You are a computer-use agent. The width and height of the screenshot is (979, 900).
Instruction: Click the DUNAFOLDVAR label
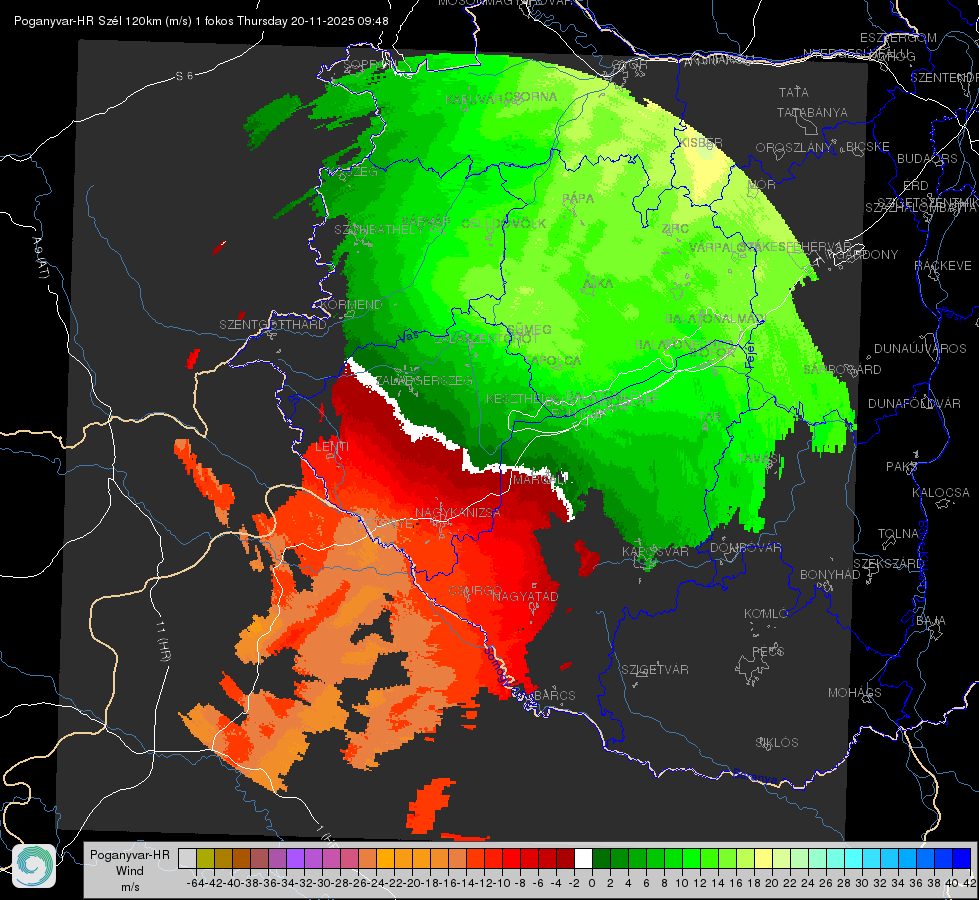[x=914, y=403]
